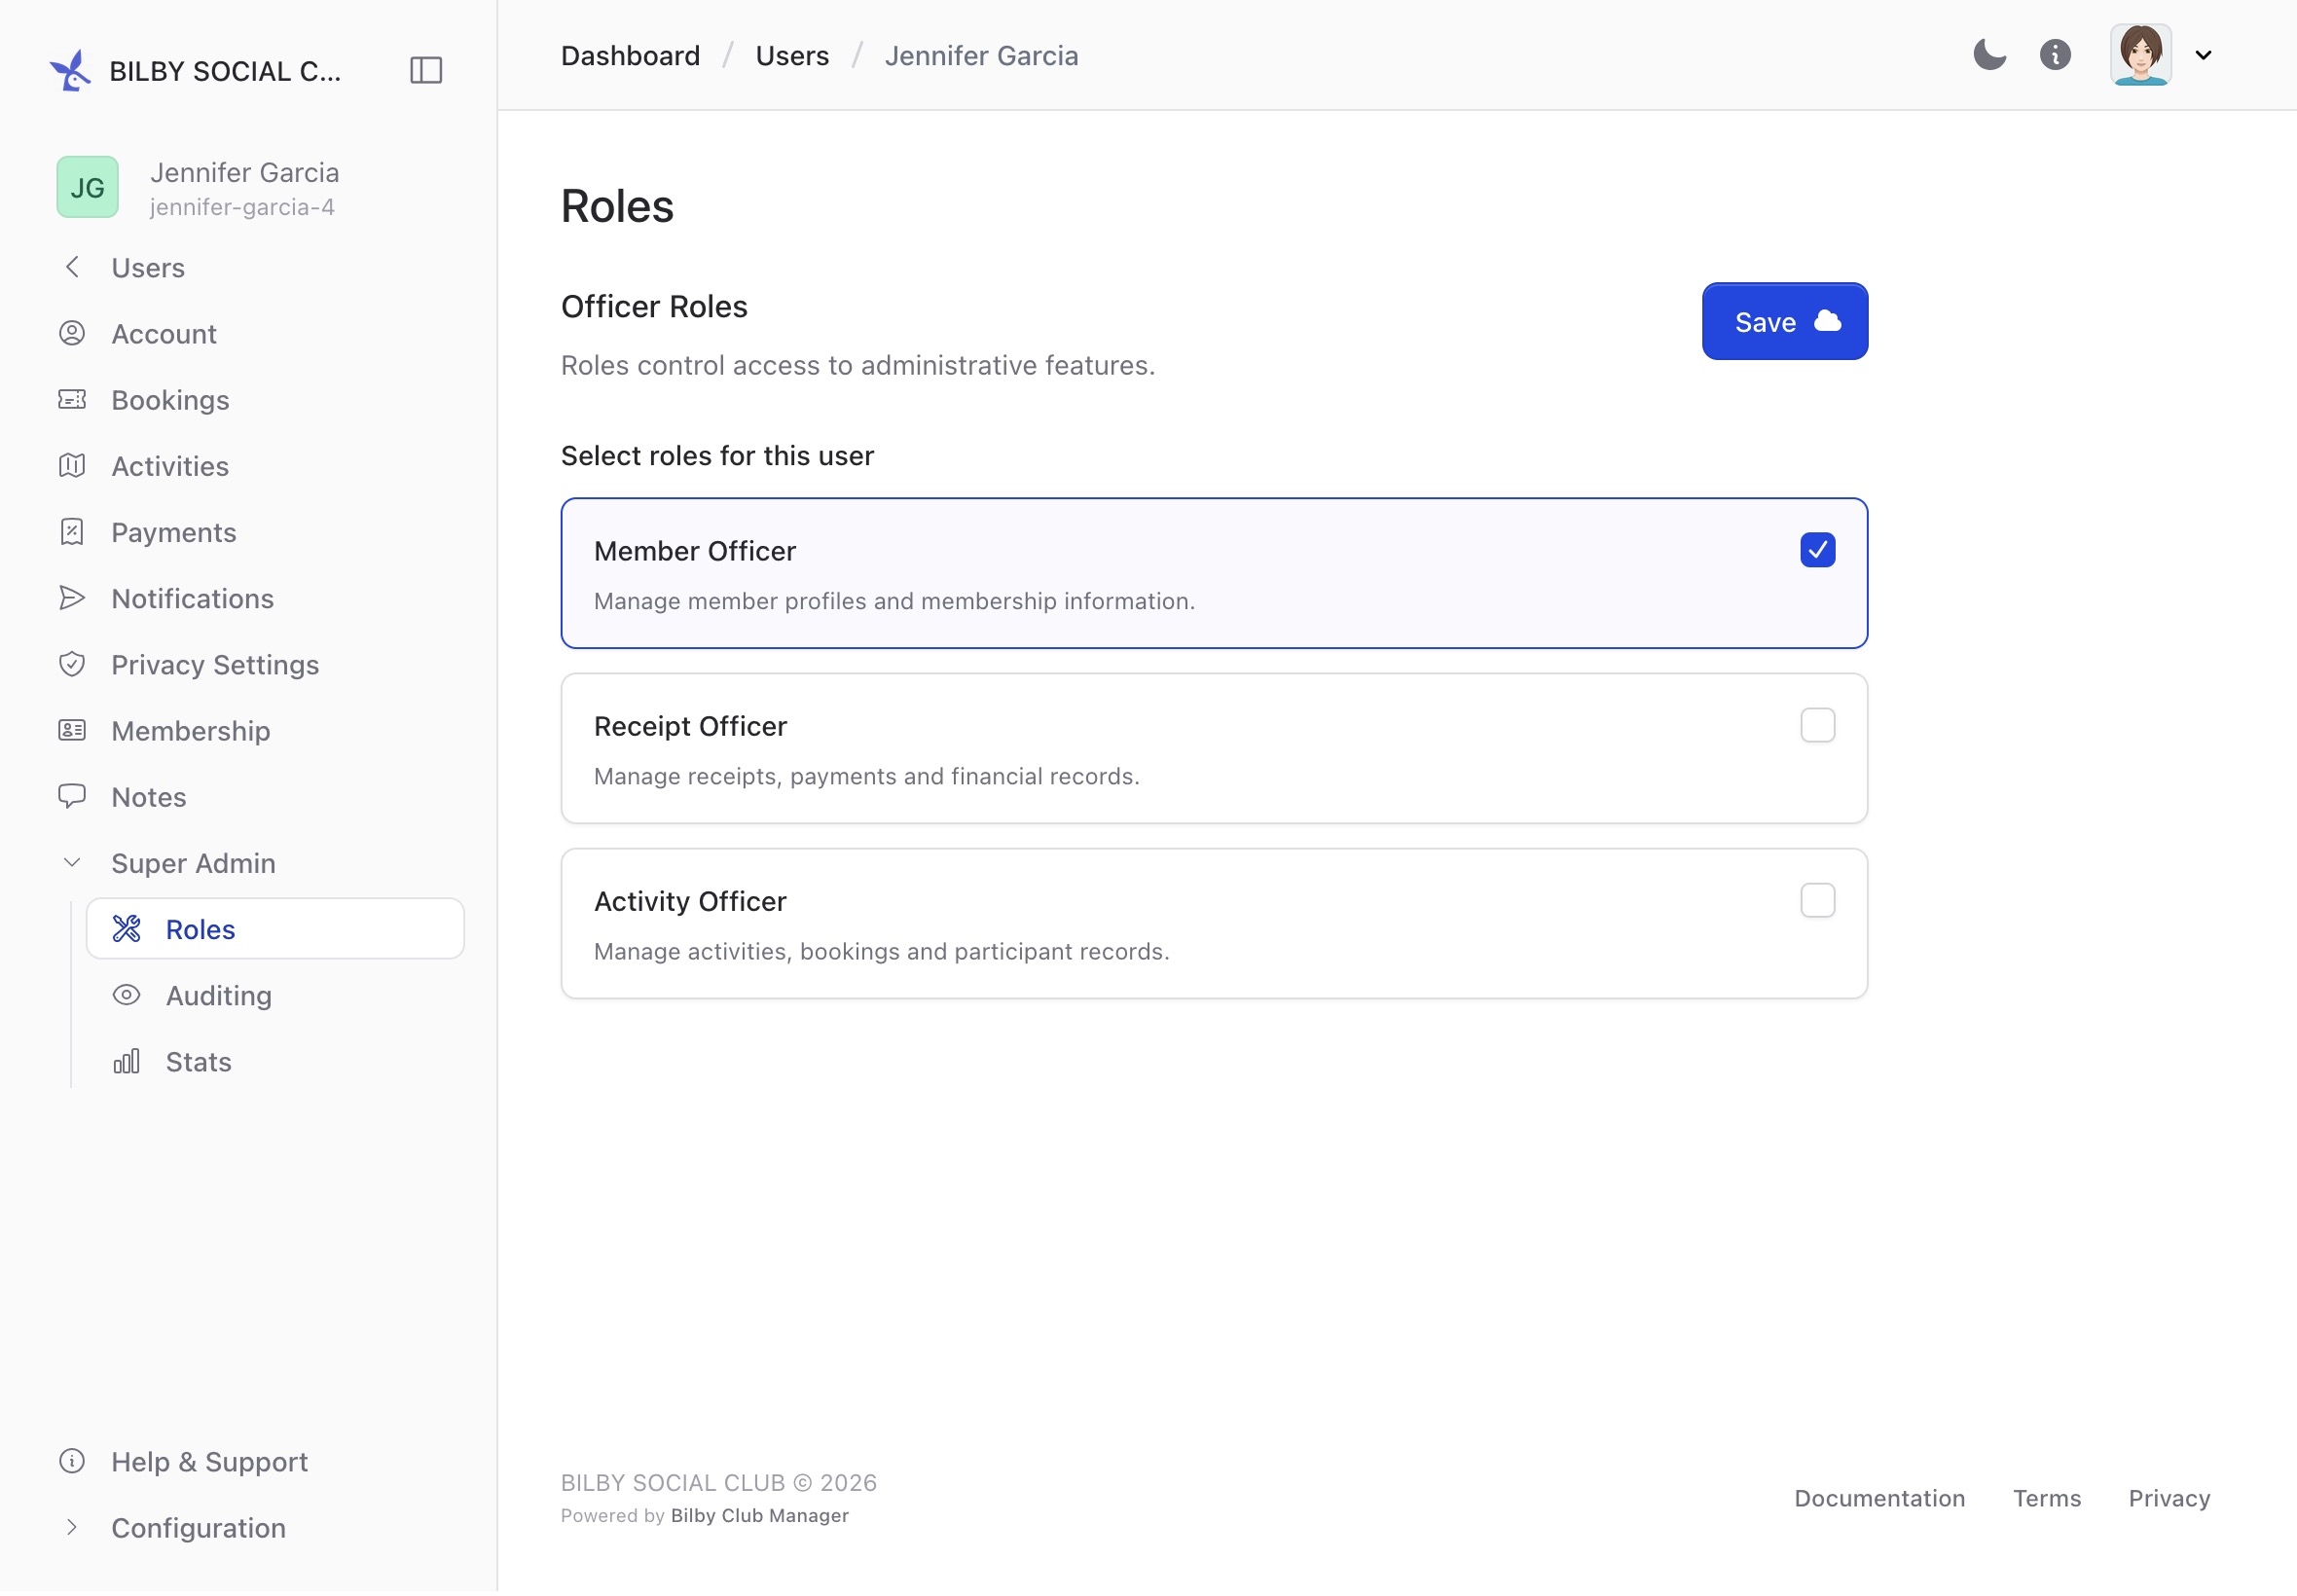Click the Membership ID card icon
2297x1596 pixels.
tap(72, 730)
